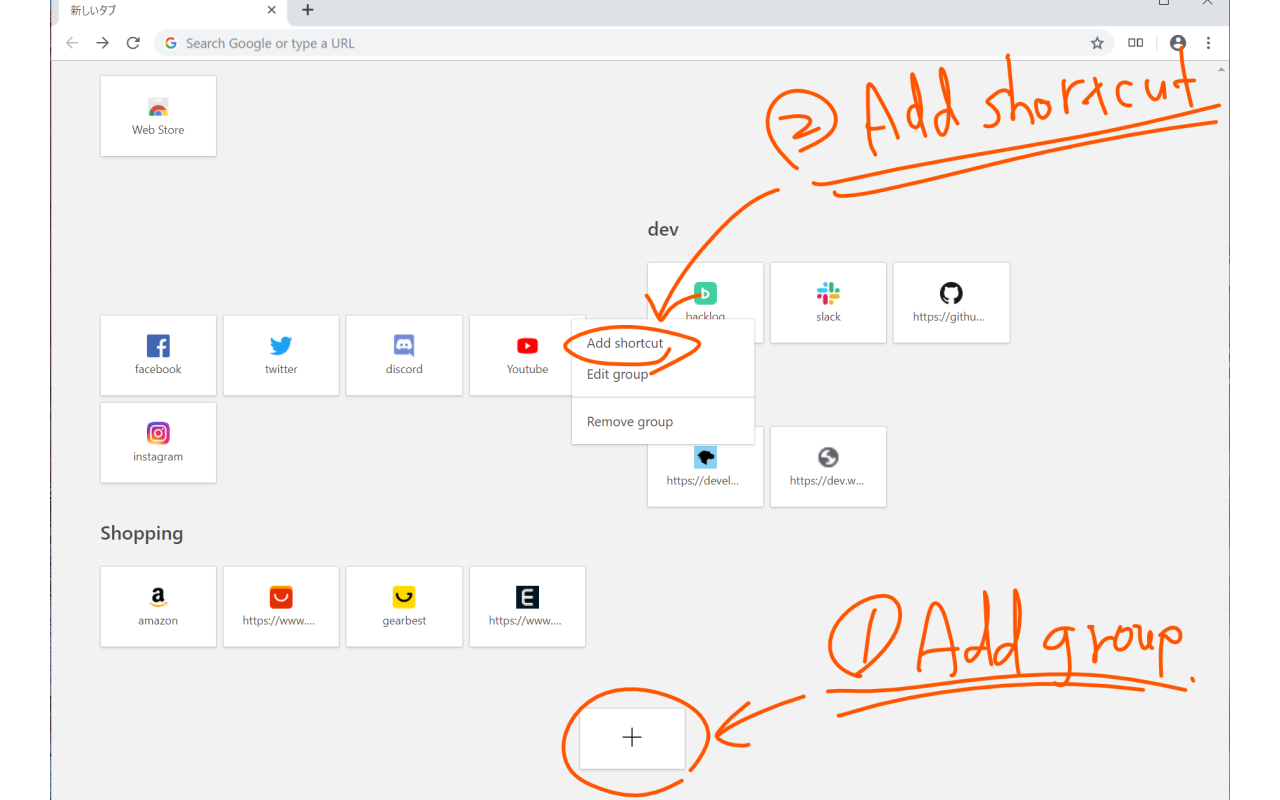Open the amazon shortcut
The width and height of the screenshot is (1280, 800).
(x=158, y=607)
